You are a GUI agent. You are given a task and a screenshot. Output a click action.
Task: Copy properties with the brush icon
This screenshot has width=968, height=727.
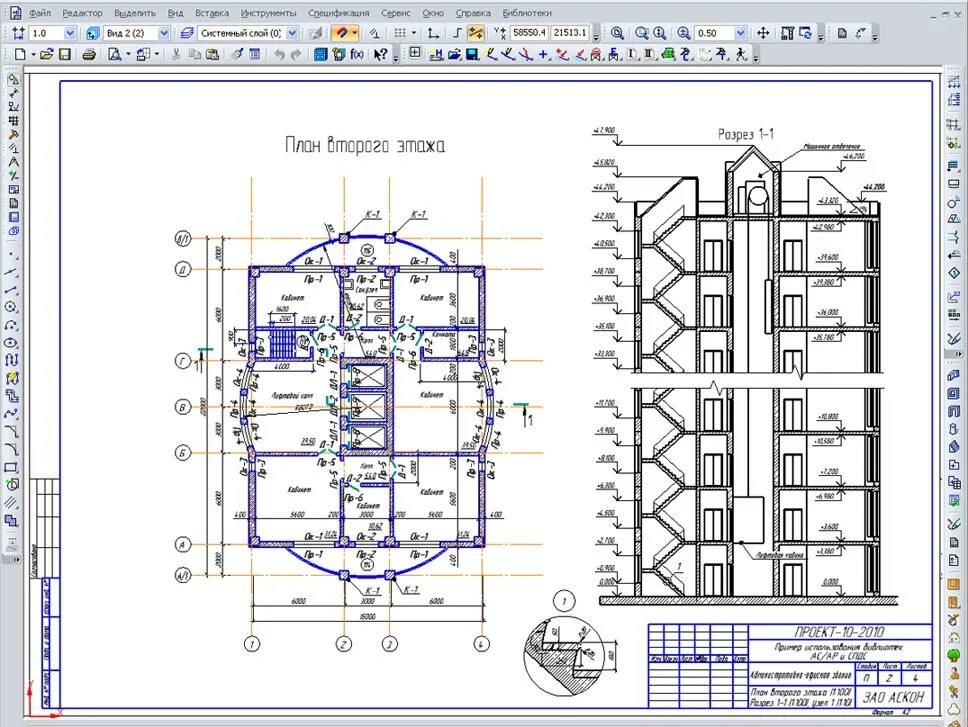tap(237, 54)
